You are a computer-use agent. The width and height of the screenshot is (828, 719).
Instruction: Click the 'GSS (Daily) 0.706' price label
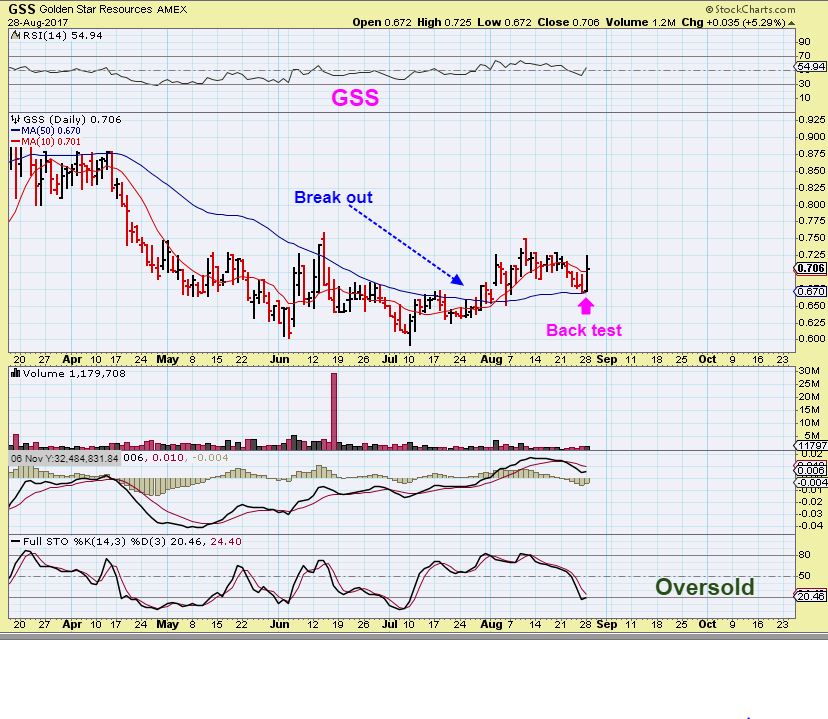point(72,119)
